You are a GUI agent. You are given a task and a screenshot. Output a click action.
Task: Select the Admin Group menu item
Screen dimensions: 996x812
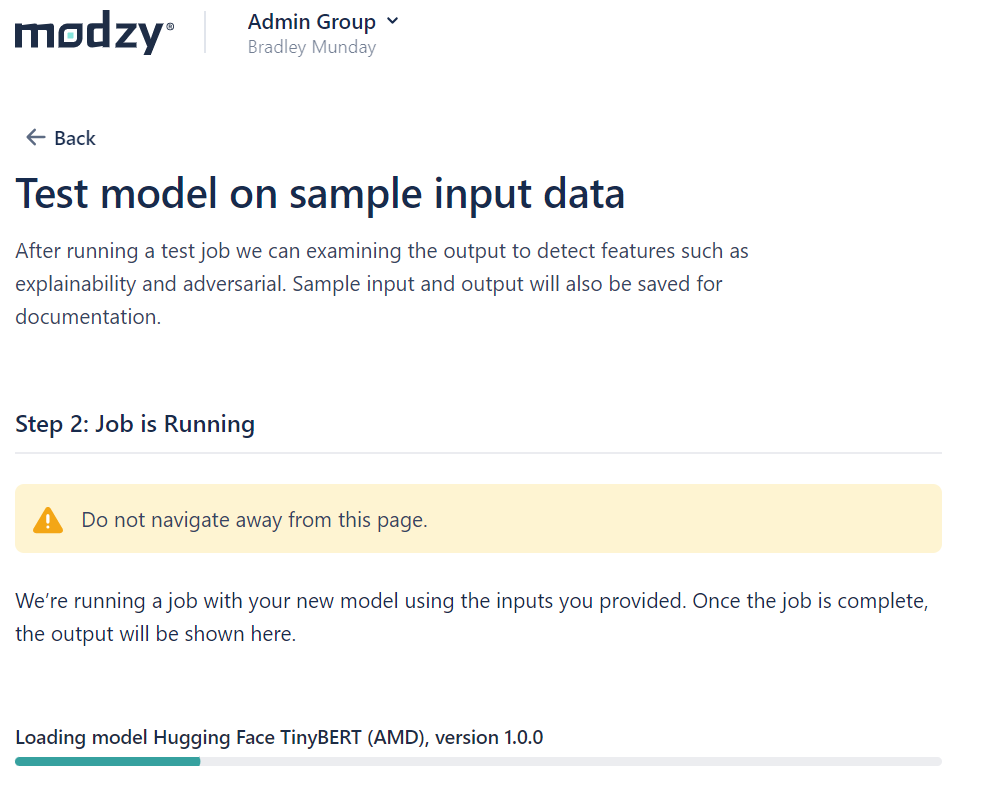[x=312, y=20]
